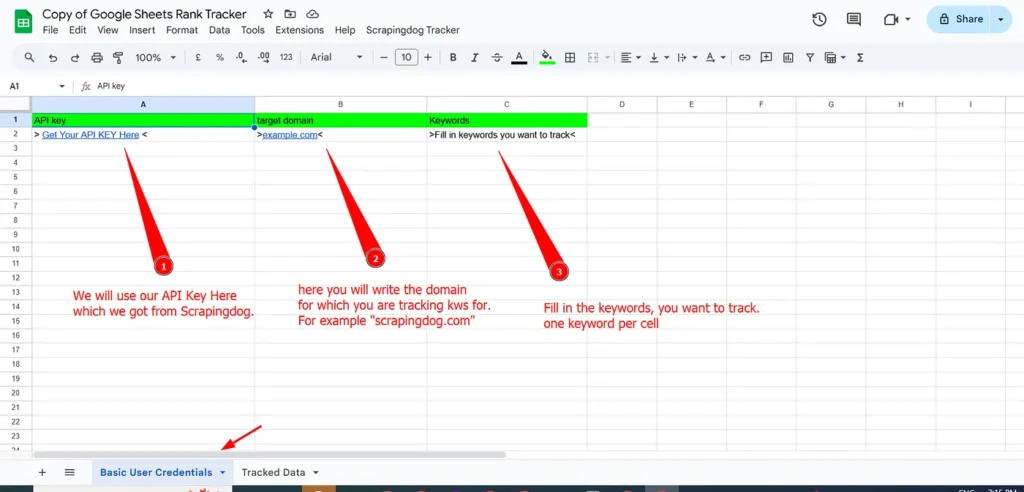The height and width of the screenshot is (492, 1024).
Task: Toggle strikethrough formatting
Action: click(x=497, y=57)
